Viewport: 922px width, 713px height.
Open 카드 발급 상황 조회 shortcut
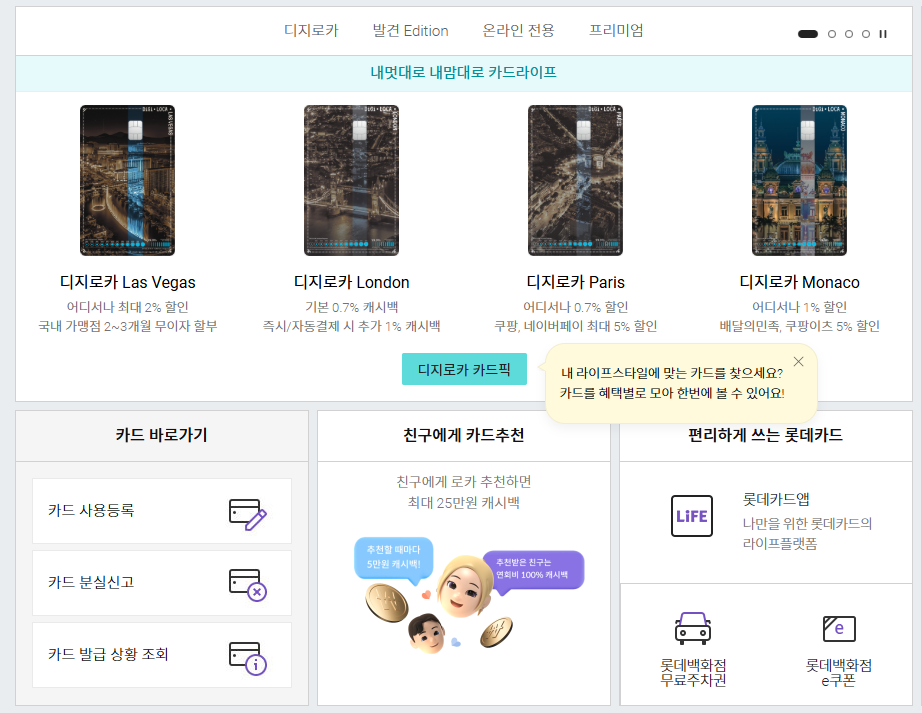162,655
